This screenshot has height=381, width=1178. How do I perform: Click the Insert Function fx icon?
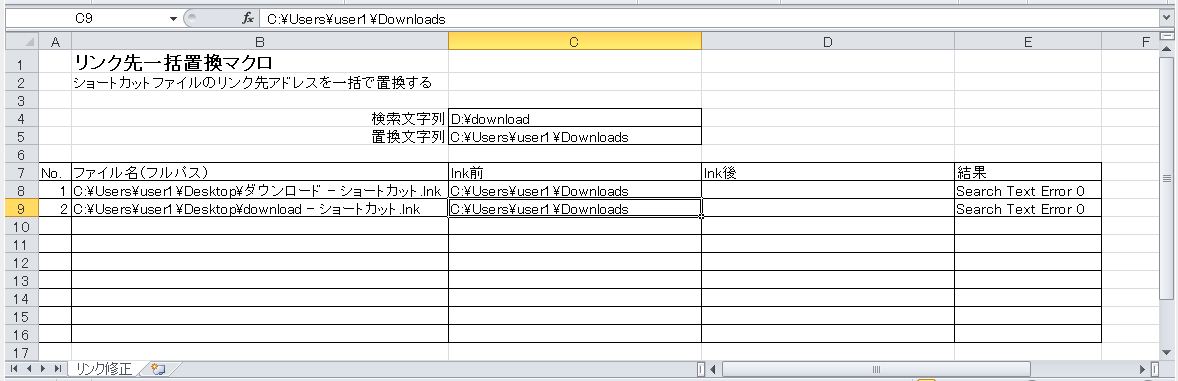[248, 19]
